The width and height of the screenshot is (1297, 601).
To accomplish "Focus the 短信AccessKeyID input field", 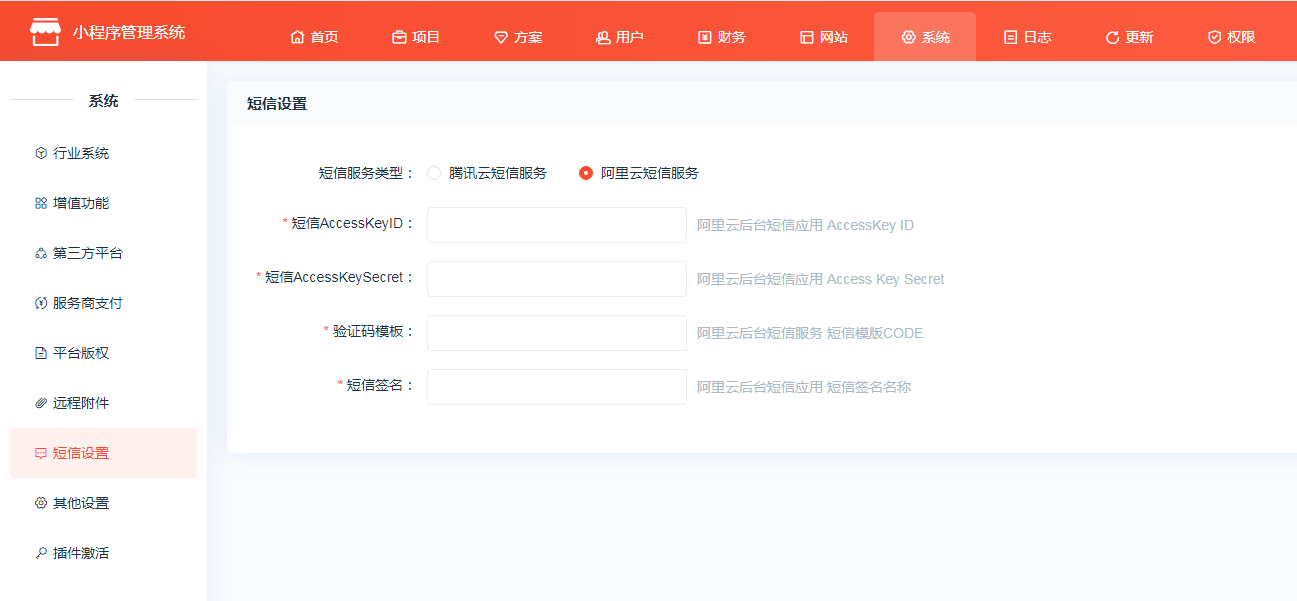I will 557,225.
